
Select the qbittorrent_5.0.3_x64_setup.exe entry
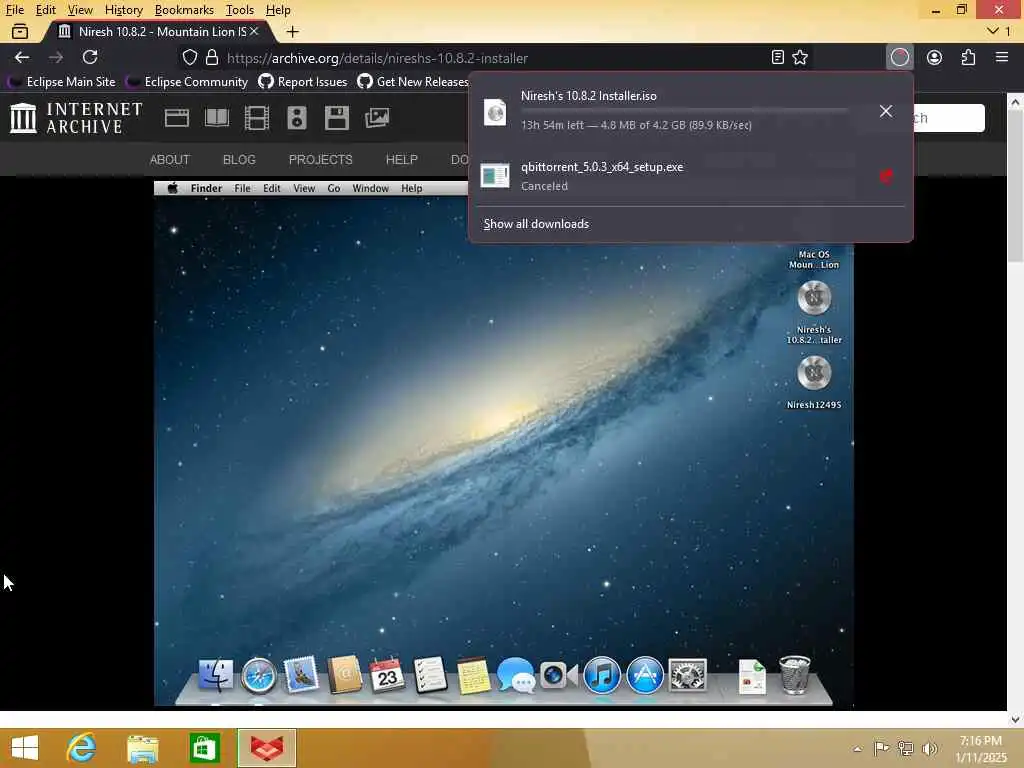pos(665,176)
